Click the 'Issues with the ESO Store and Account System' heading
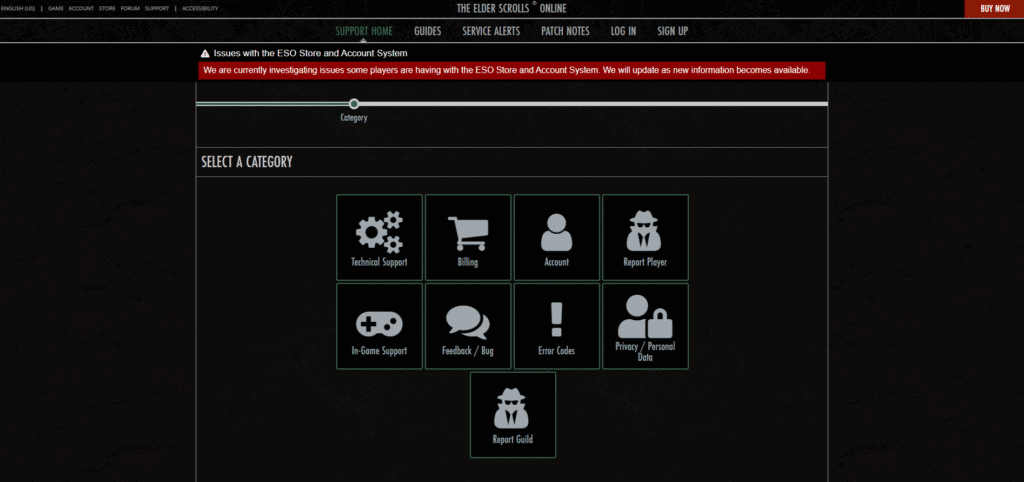The image size is (1024, 482). coord(310,54)
